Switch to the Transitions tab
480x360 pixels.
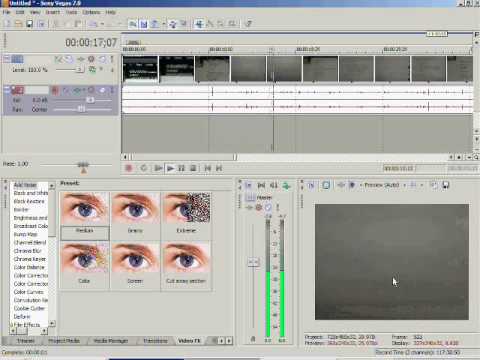(155, 341)
